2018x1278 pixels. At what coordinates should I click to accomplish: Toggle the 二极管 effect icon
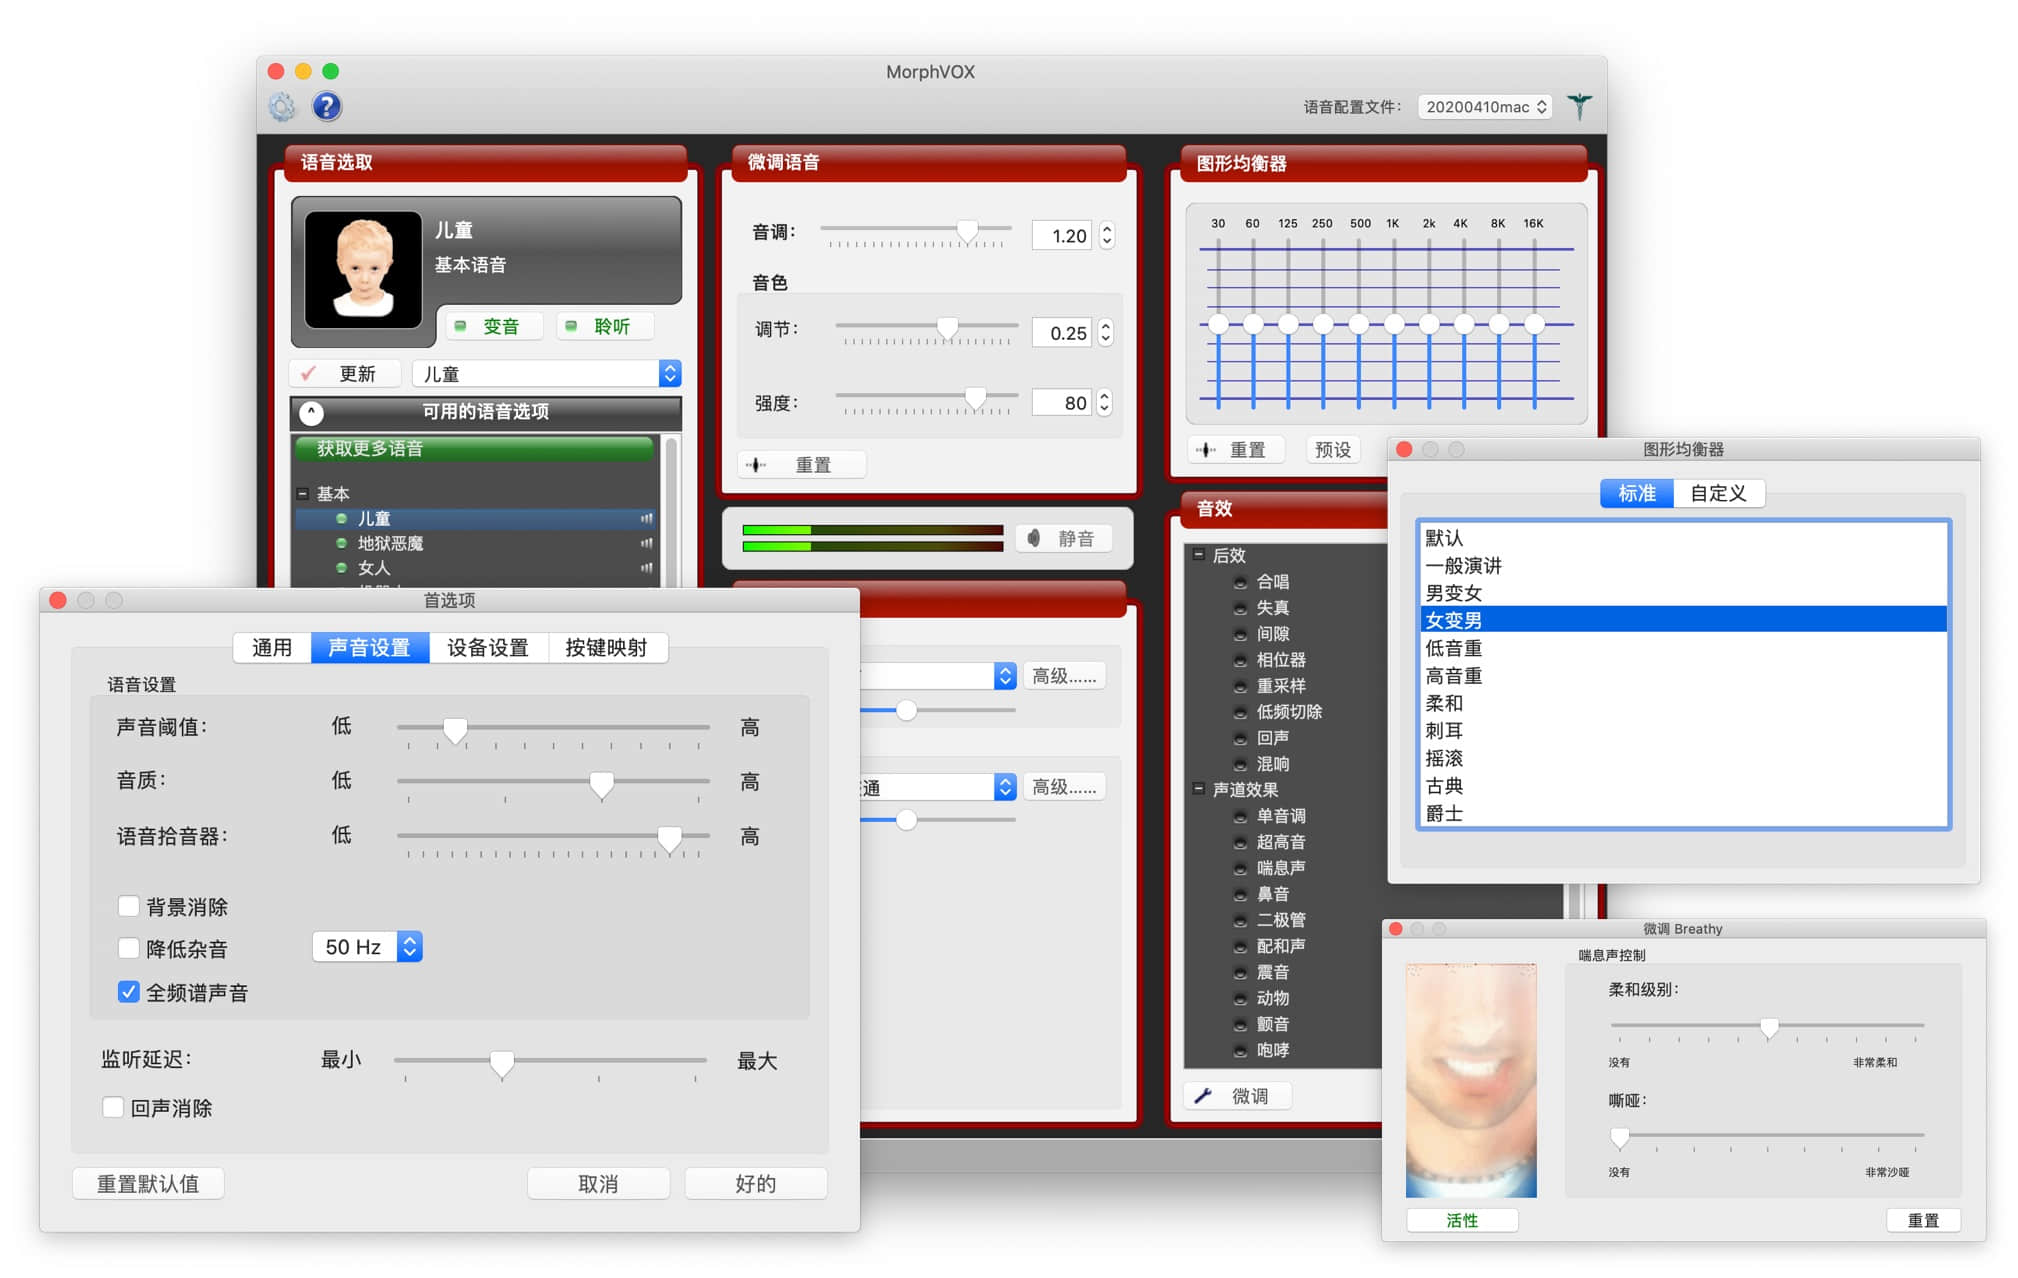[1240, 920]
